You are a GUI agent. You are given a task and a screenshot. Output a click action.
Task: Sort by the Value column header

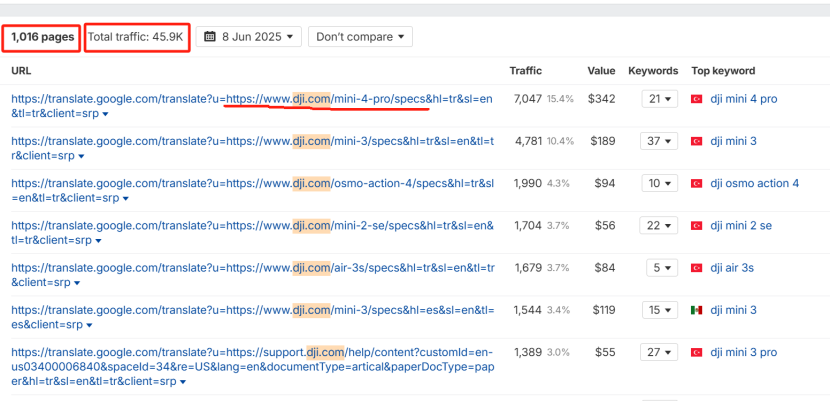pos(601,71)
